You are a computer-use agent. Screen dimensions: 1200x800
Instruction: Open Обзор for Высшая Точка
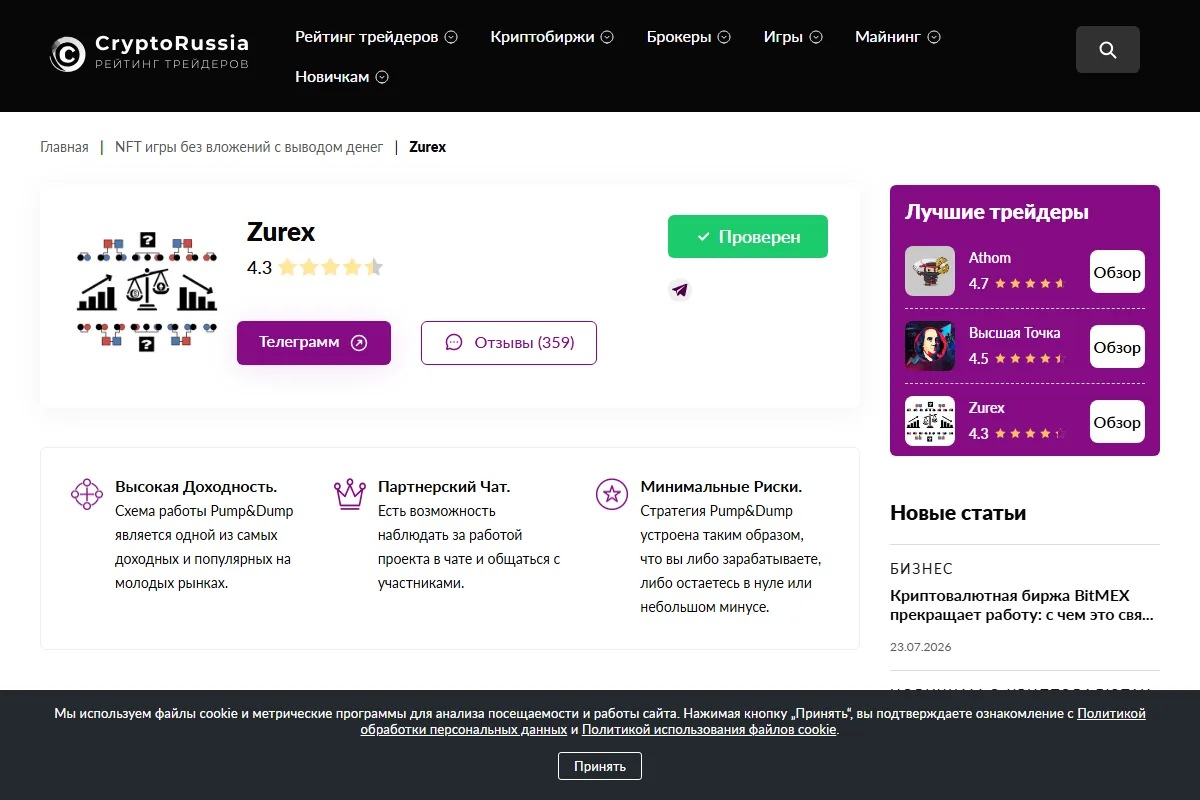coord(1117,347)
